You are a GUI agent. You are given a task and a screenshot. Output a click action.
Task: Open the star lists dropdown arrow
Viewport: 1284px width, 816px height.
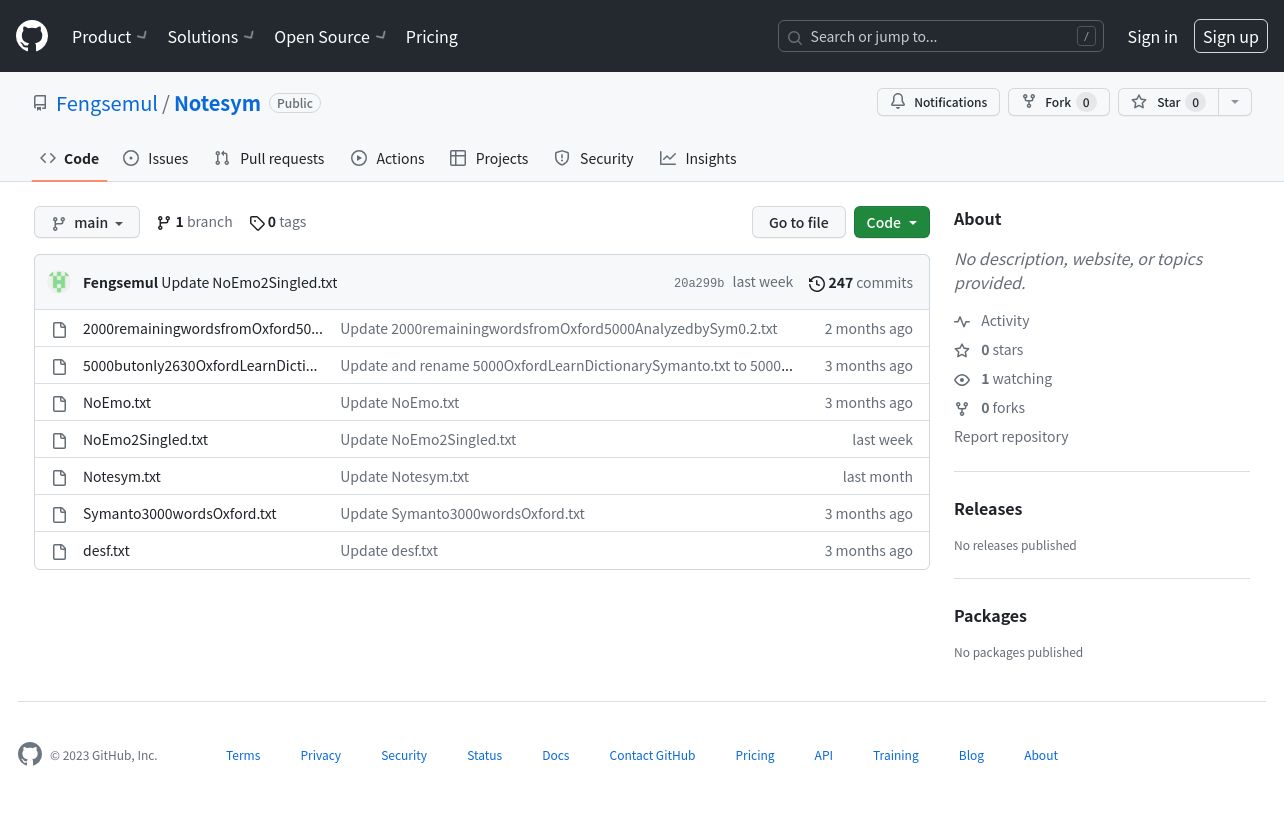coord(1235,102)
